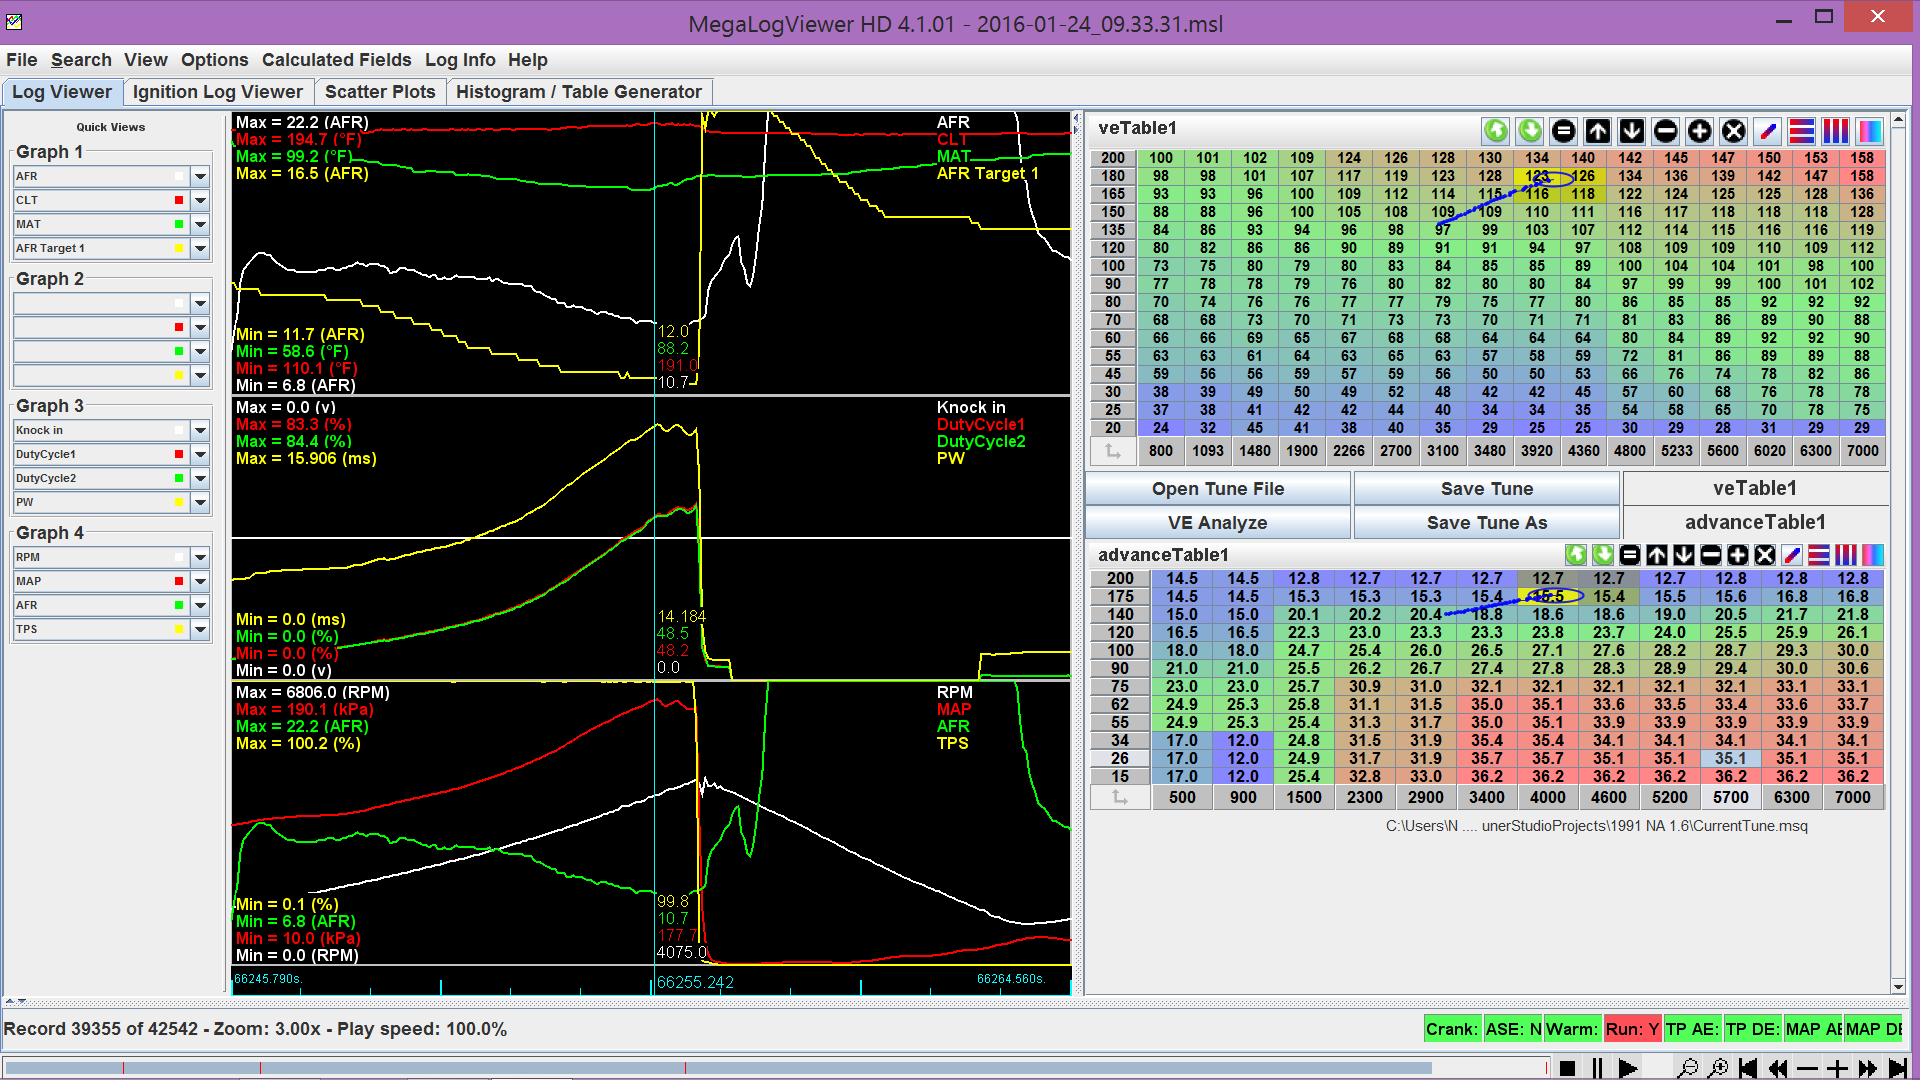Click the green up-arrow icon in veTable1 toolbar
The image size is (1920, 1080).
tap(1496, 131)
